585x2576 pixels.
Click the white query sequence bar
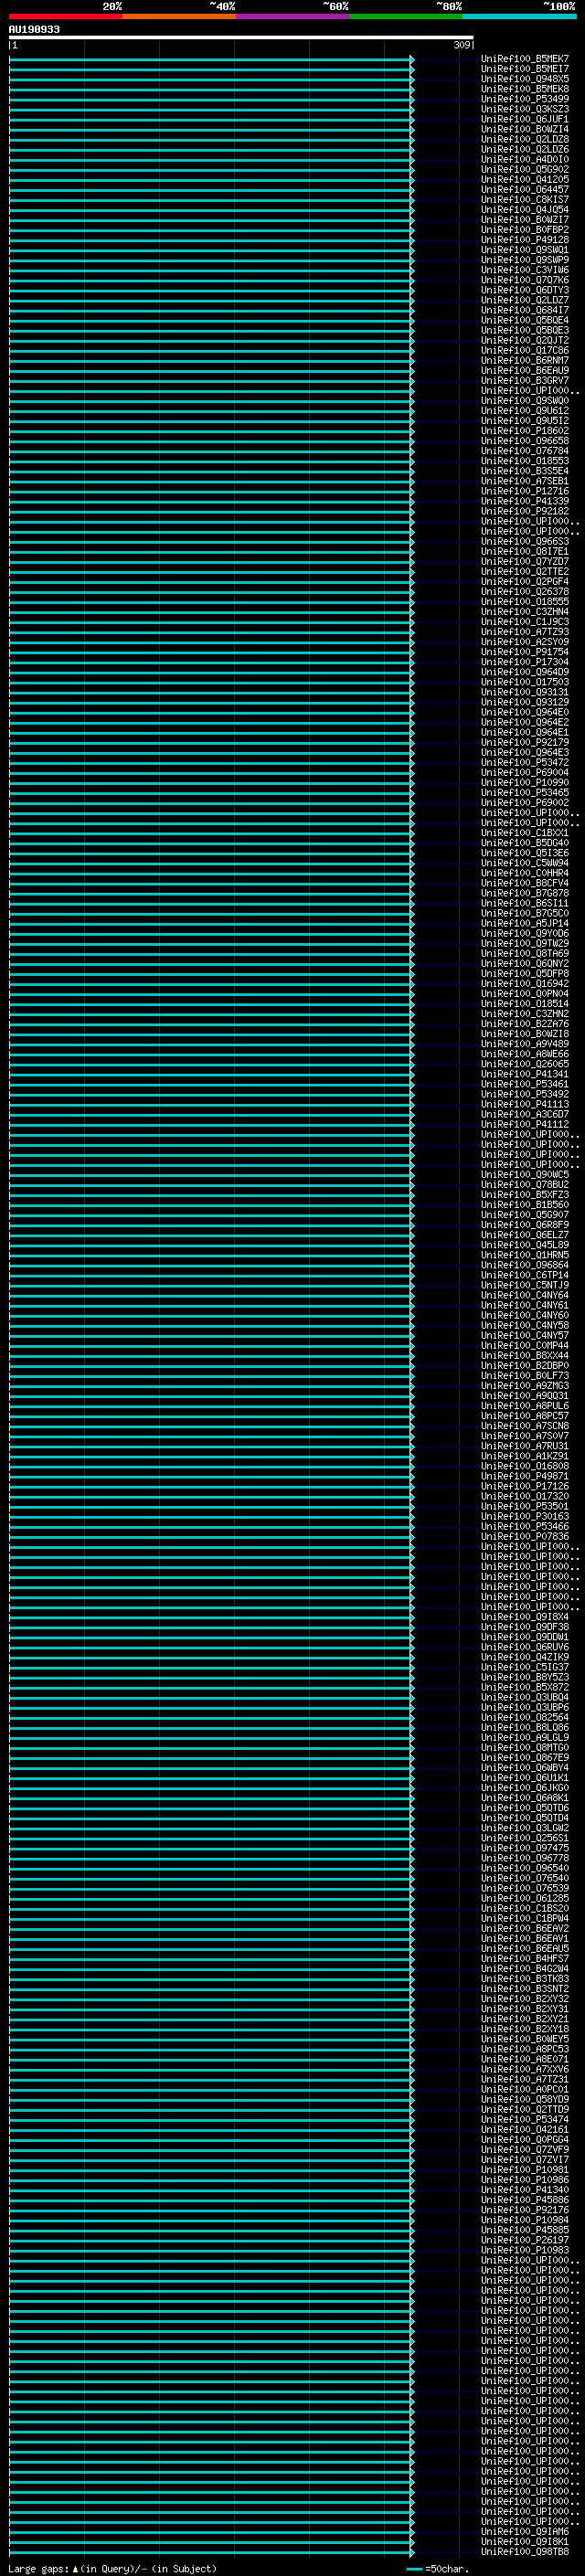241,38
